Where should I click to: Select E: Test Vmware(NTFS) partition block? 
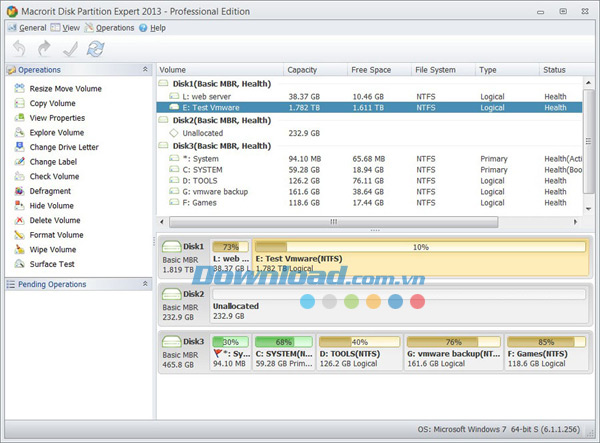click(x=421, y=257)
